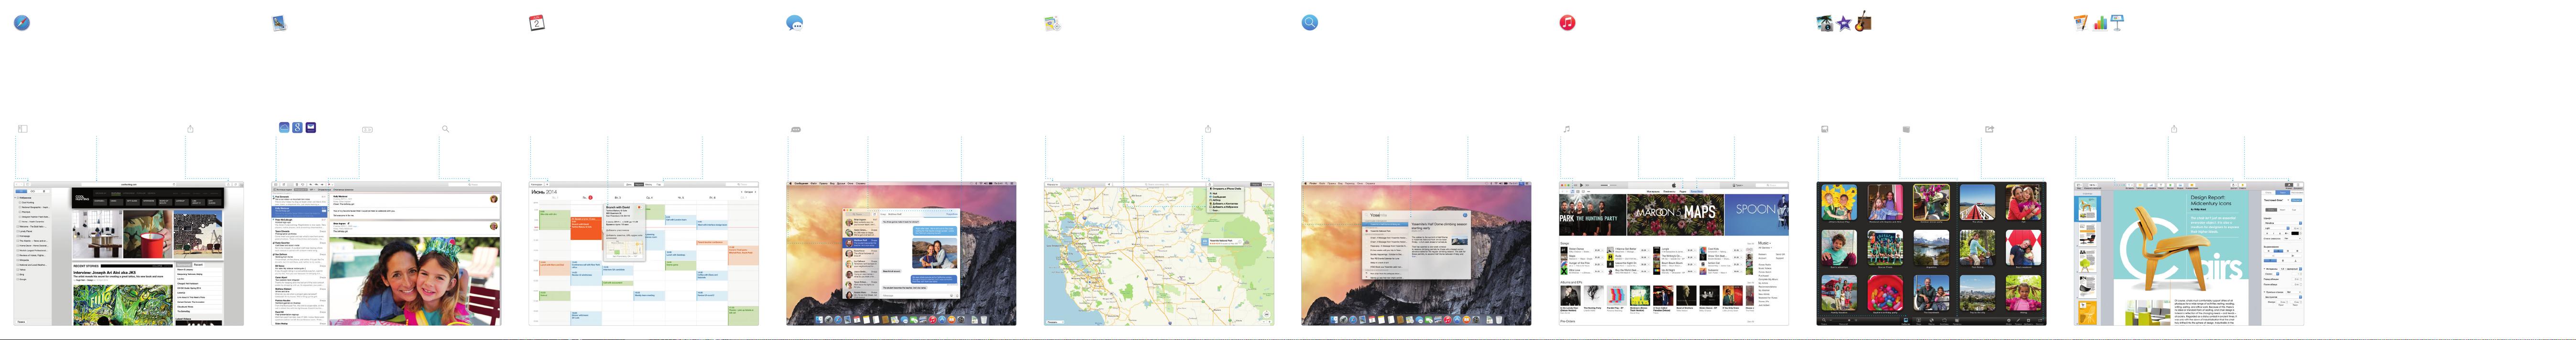The width and height of the screenshot is (2576, 340).
Task: Click the Июнь 2014 calendar heading
Action: [545, 192]
